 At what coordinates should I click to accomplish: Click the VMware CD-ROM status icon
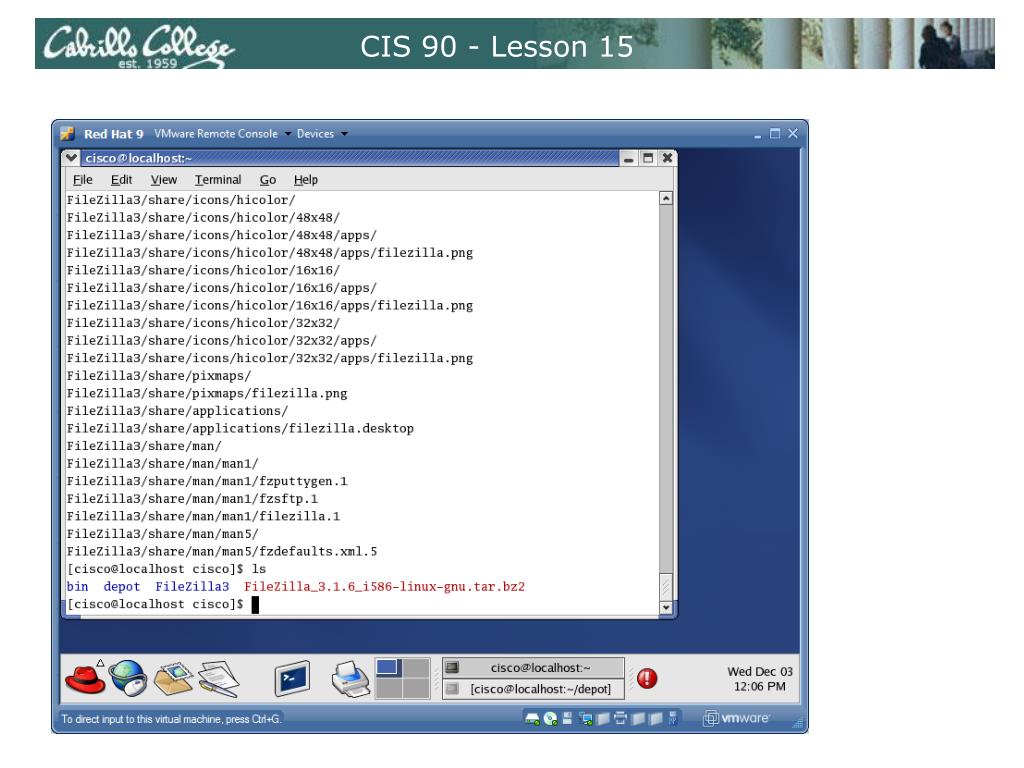point(551,719)
